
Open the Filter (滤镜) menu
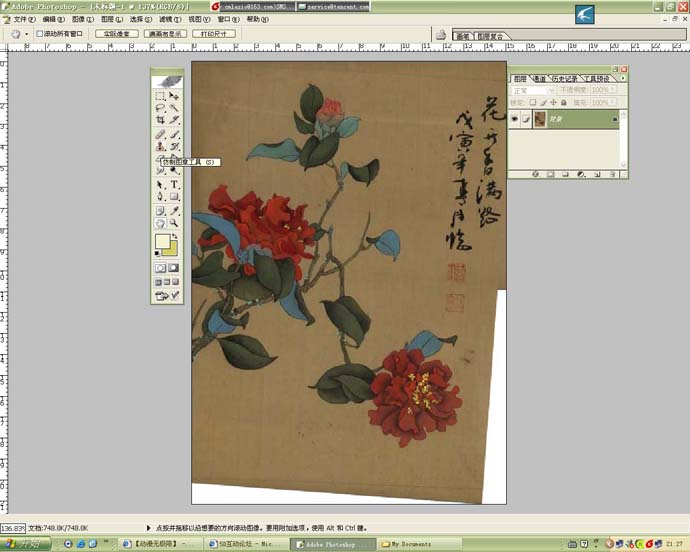170,19
